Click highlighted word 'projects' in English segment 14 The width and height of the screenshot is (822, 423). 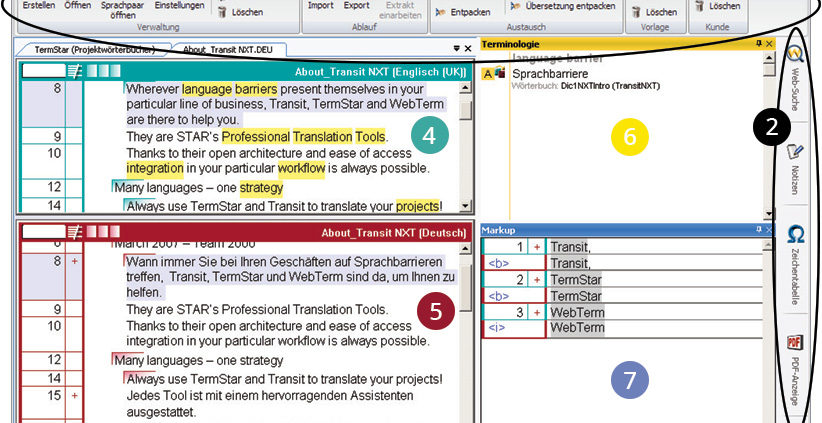417,207
